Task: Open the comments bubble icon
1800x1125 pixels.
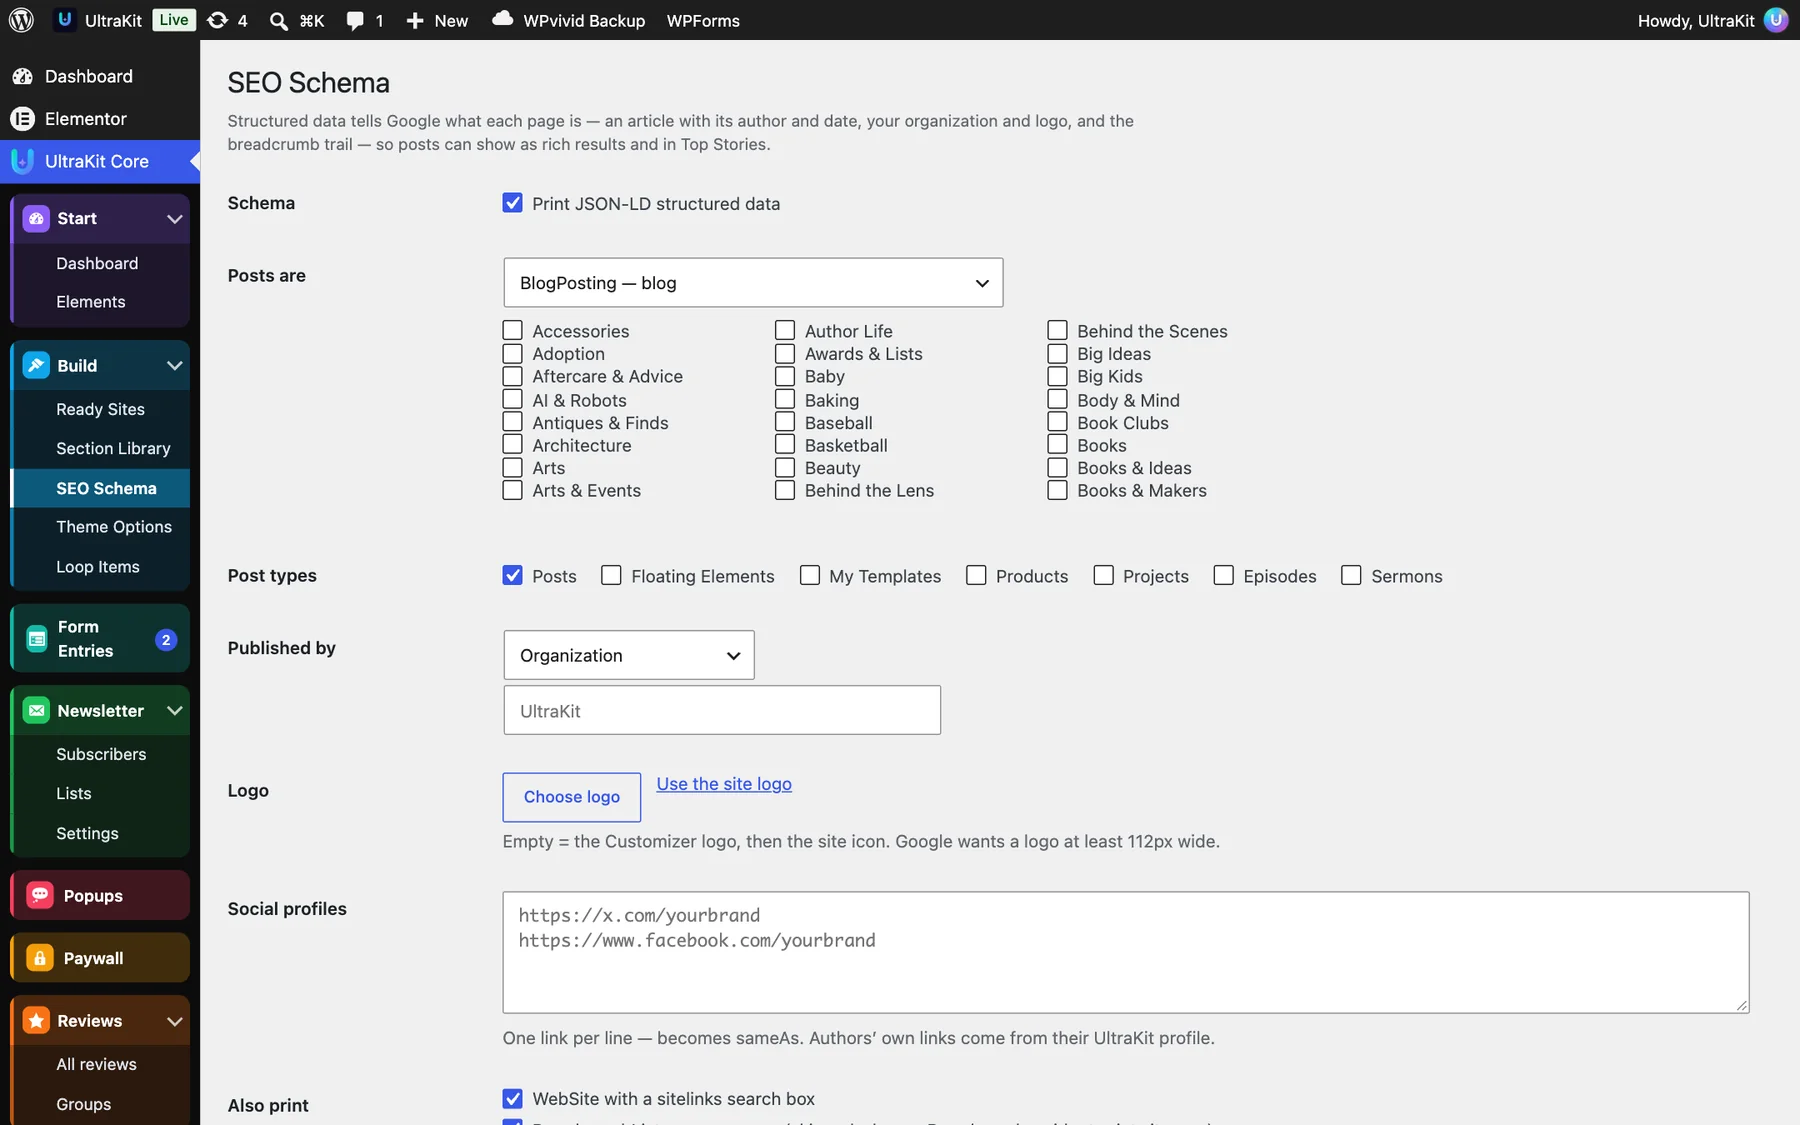Action: (355, 21)
